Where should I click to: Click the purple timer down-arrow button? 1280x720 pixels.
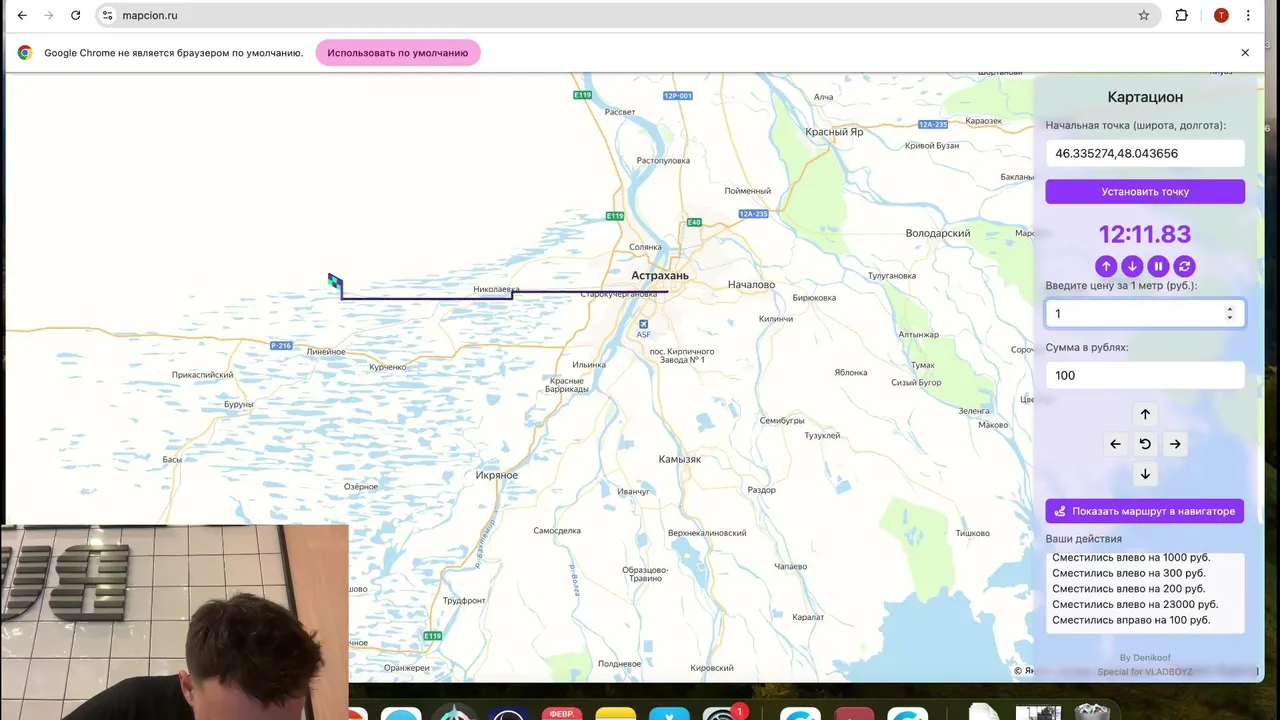(1132, 266)
